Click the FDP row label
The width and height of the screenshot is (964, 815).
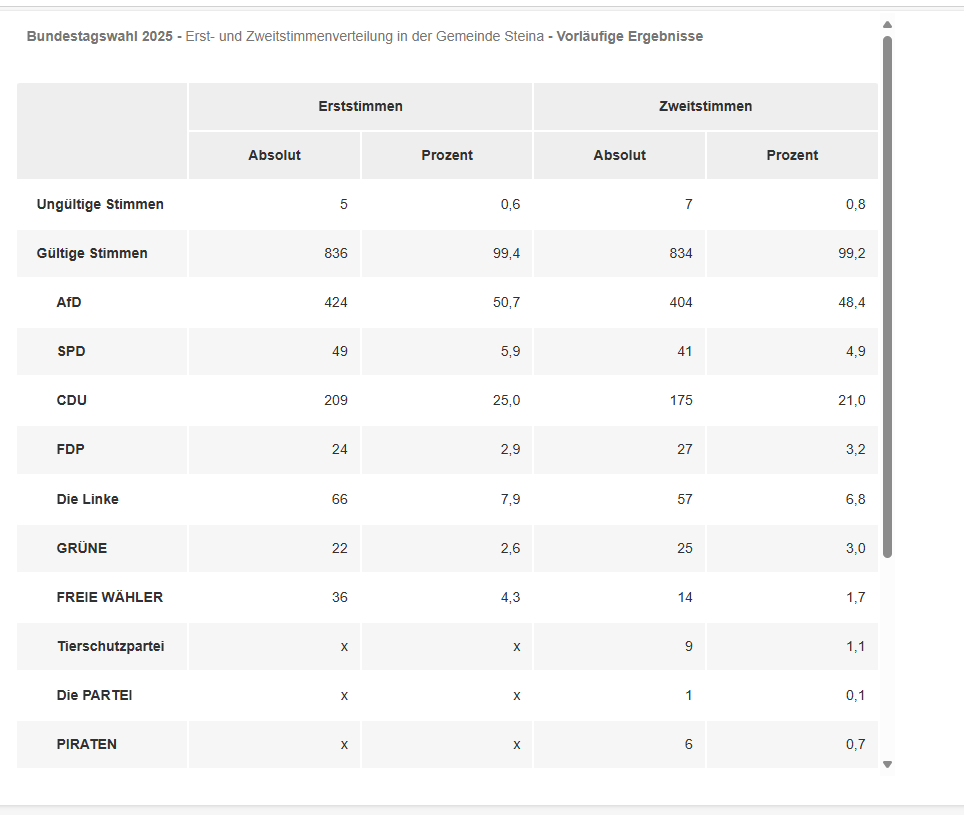tap(71, 449)
